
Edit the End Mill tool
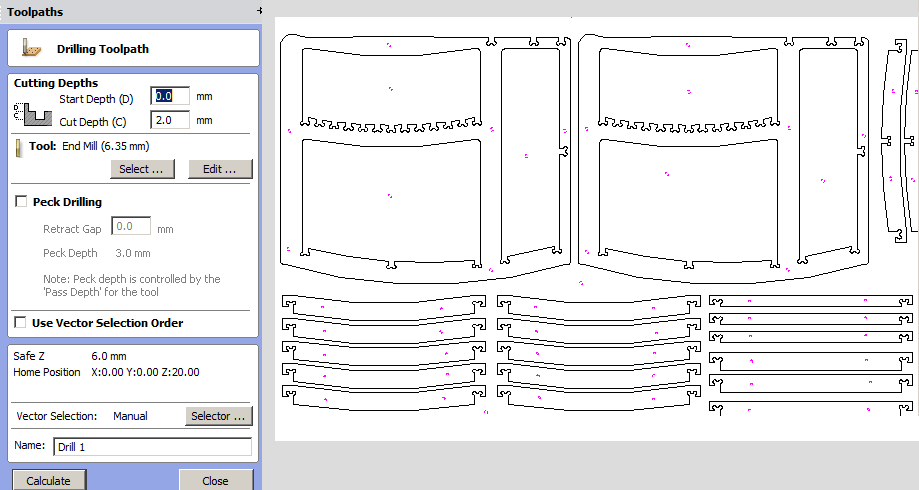220,169
